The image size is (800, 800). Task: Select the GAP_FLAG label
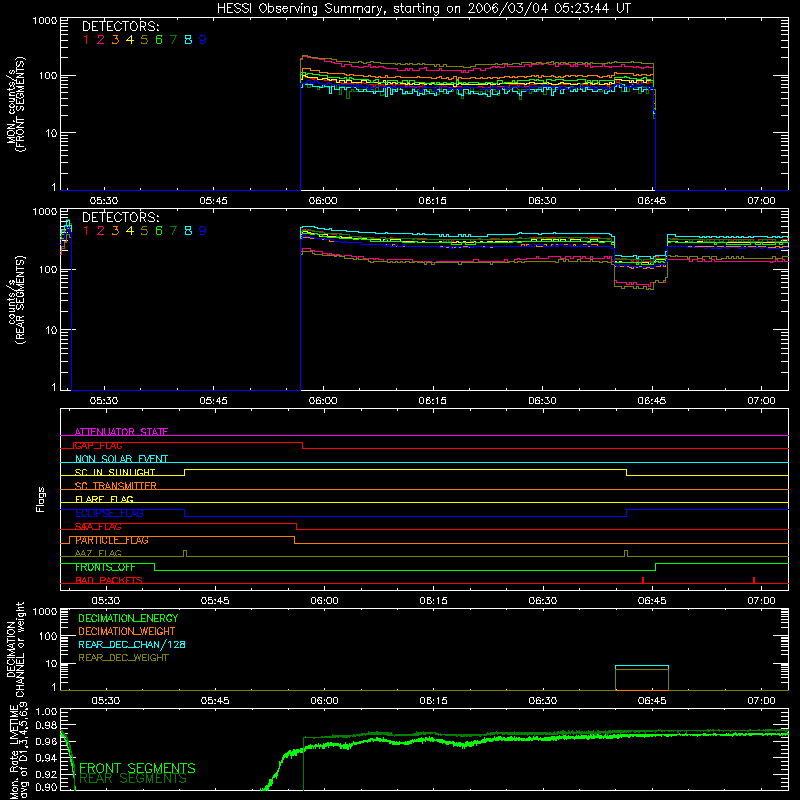point(98,445)
